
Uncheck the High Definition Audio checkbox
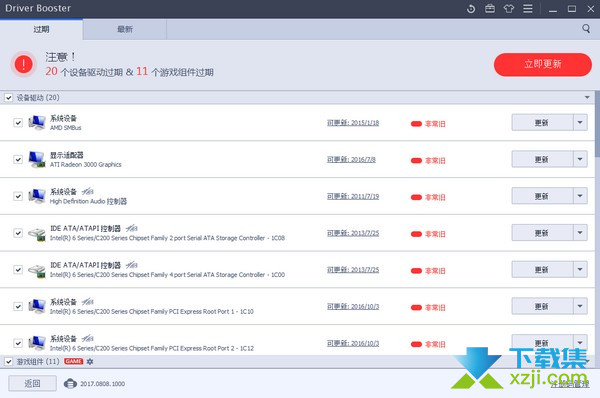[18, 196]
